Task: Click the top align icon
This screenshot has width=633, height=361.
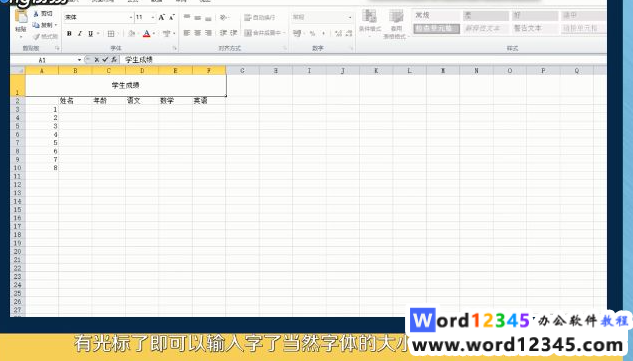Action: [187, 17]
